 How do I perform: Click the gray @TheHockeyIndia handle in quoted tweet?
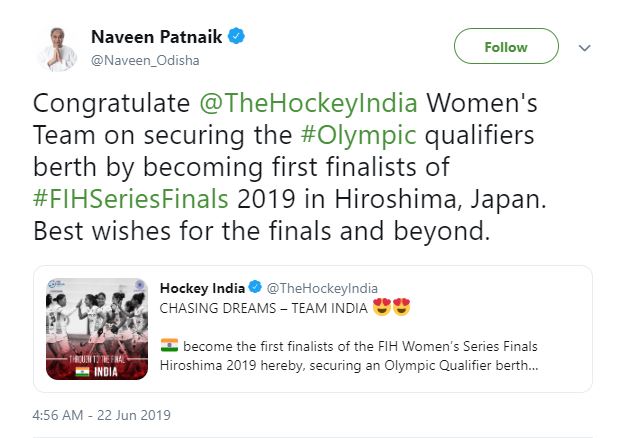tap(322, 288)
